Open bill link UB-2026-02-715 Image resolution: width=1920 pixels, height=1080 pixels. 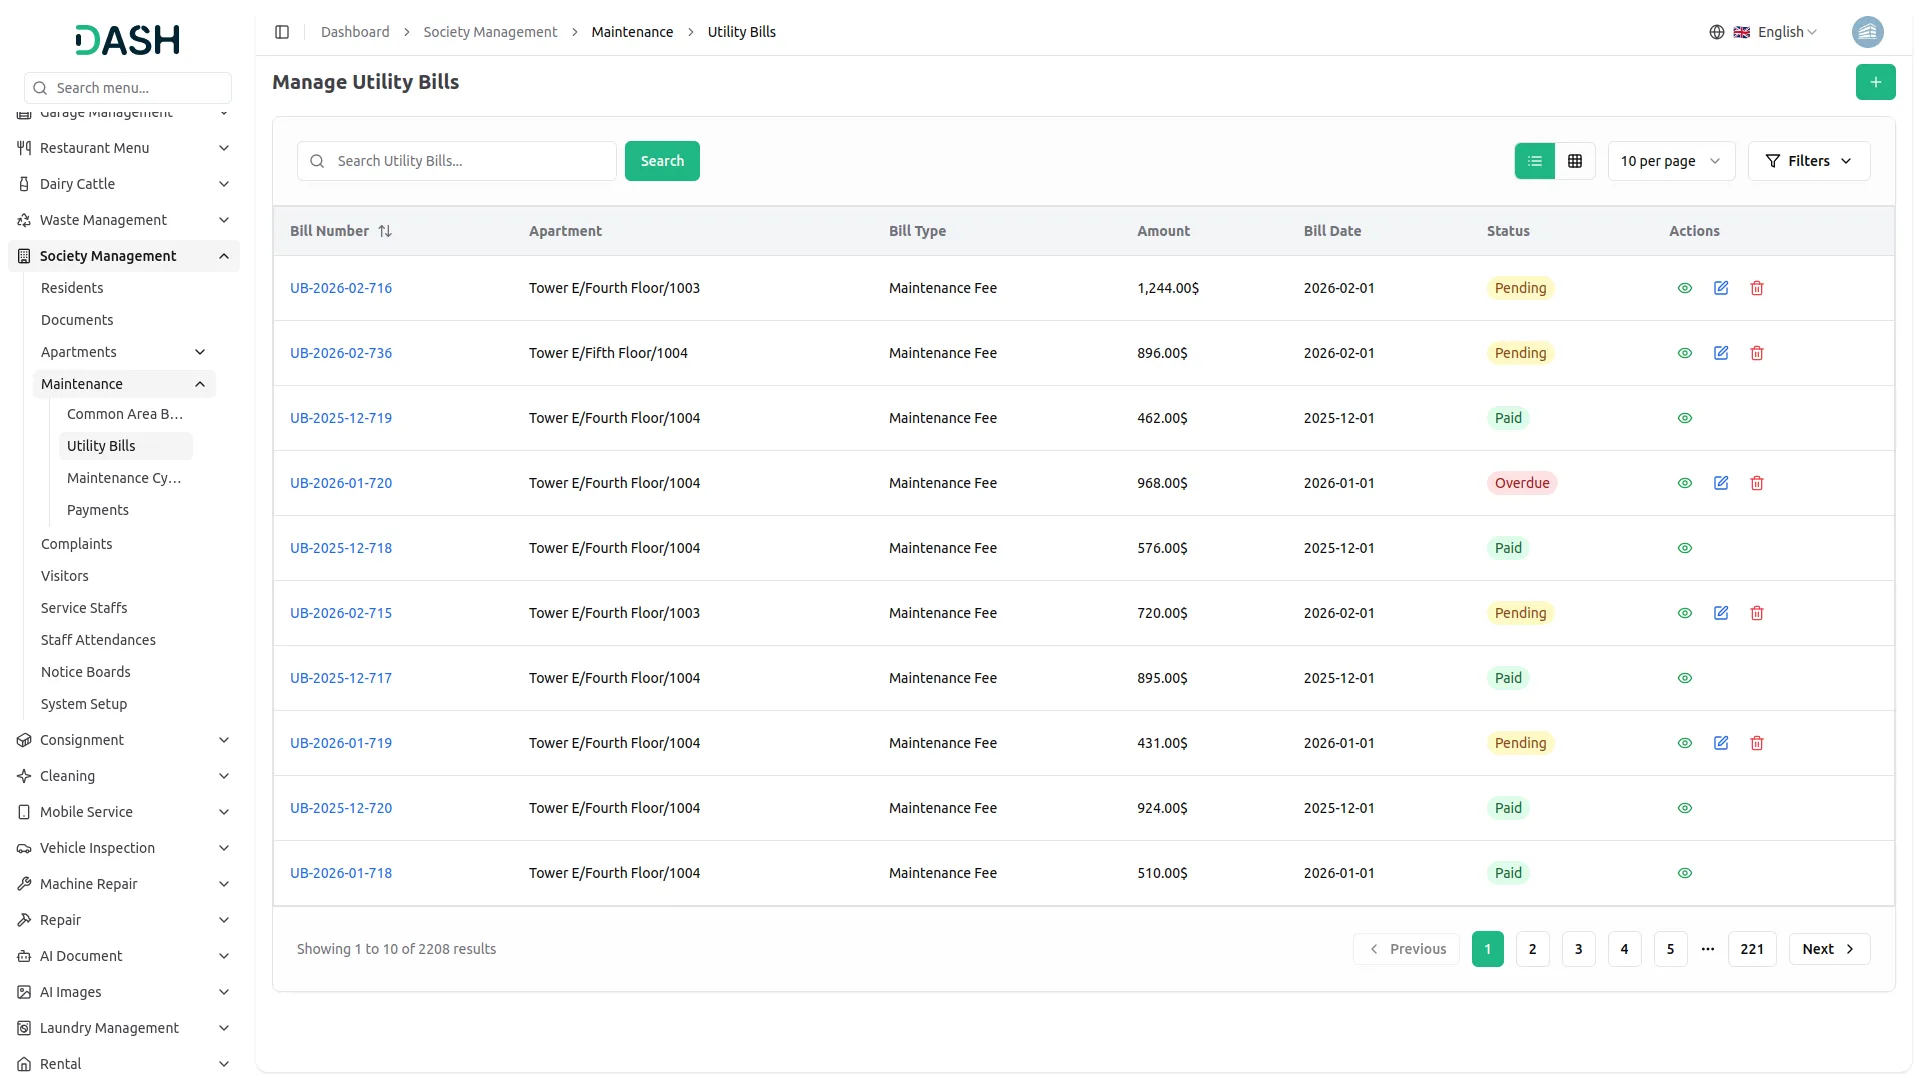[x=341, y=613]
